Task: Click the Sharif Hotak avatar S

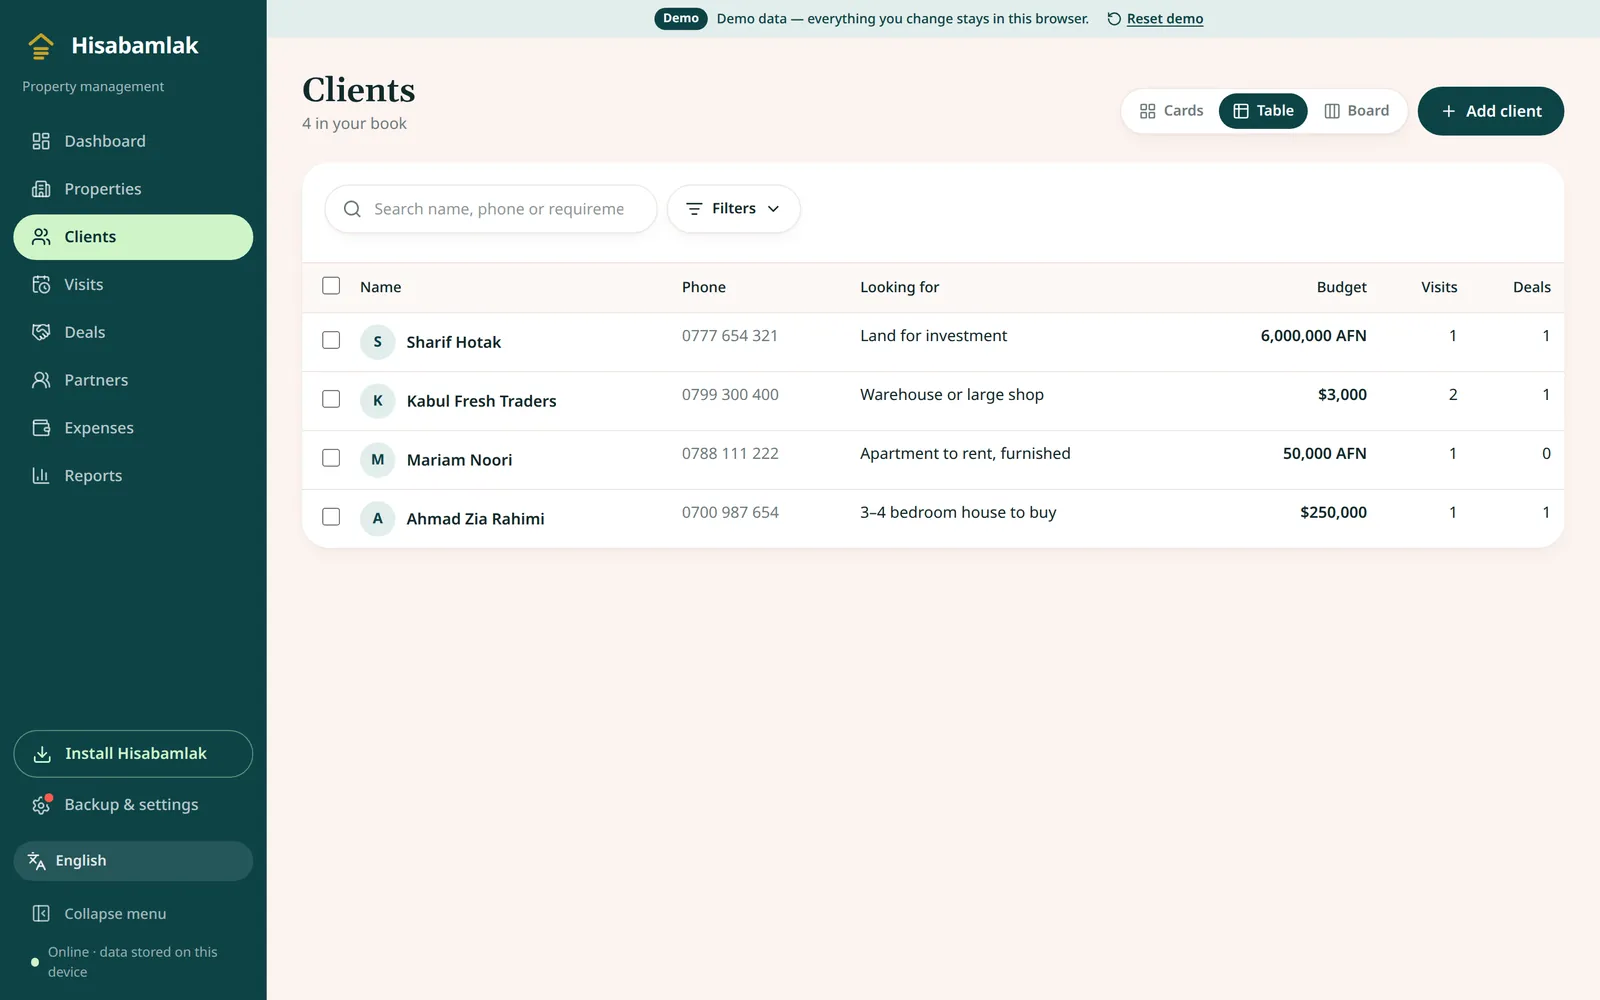Action: (x=378, y=342)
